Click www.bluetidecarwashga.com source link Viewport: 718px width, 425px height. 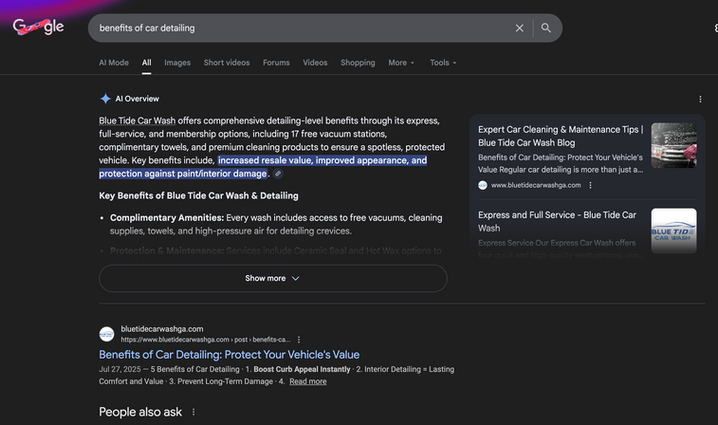pos(536,185)
